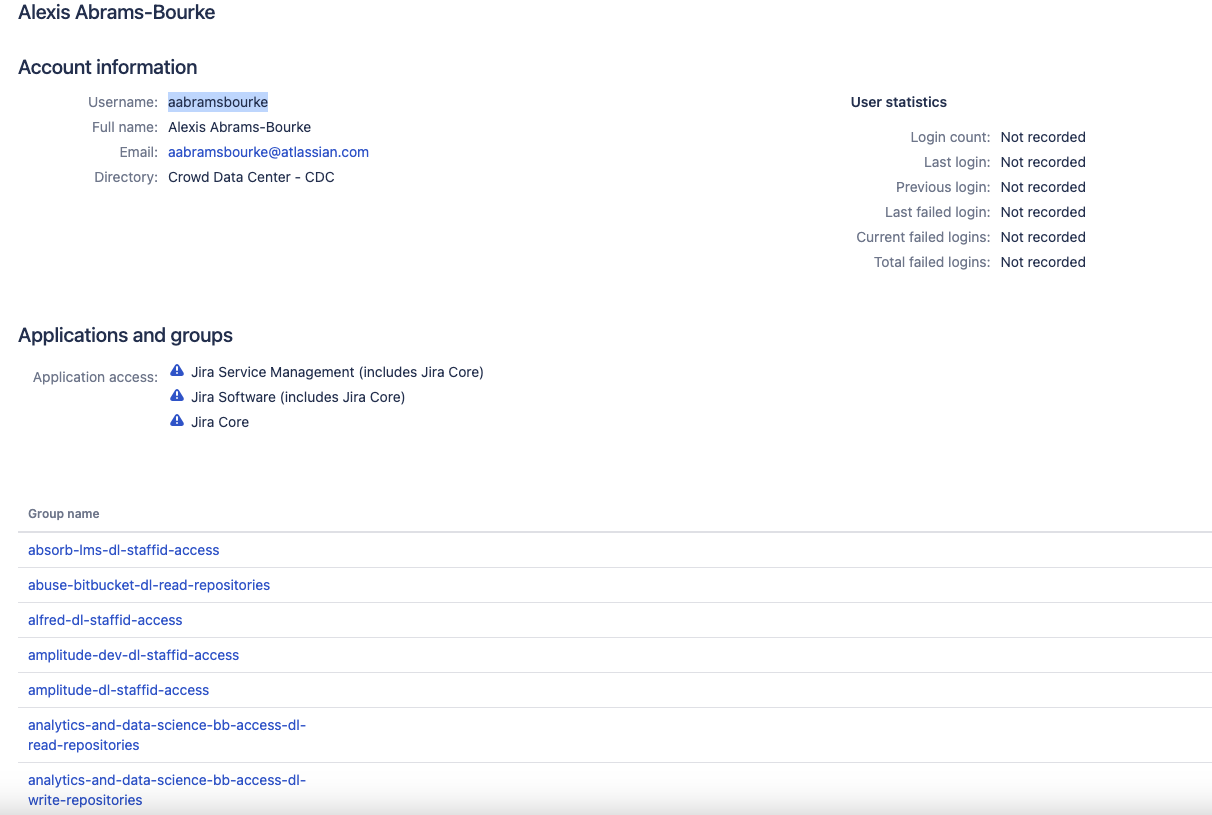Viewport: 1212px width, 815px height.
Task: Click the Last login Not recorded value
Action: tap(1043, 162)
